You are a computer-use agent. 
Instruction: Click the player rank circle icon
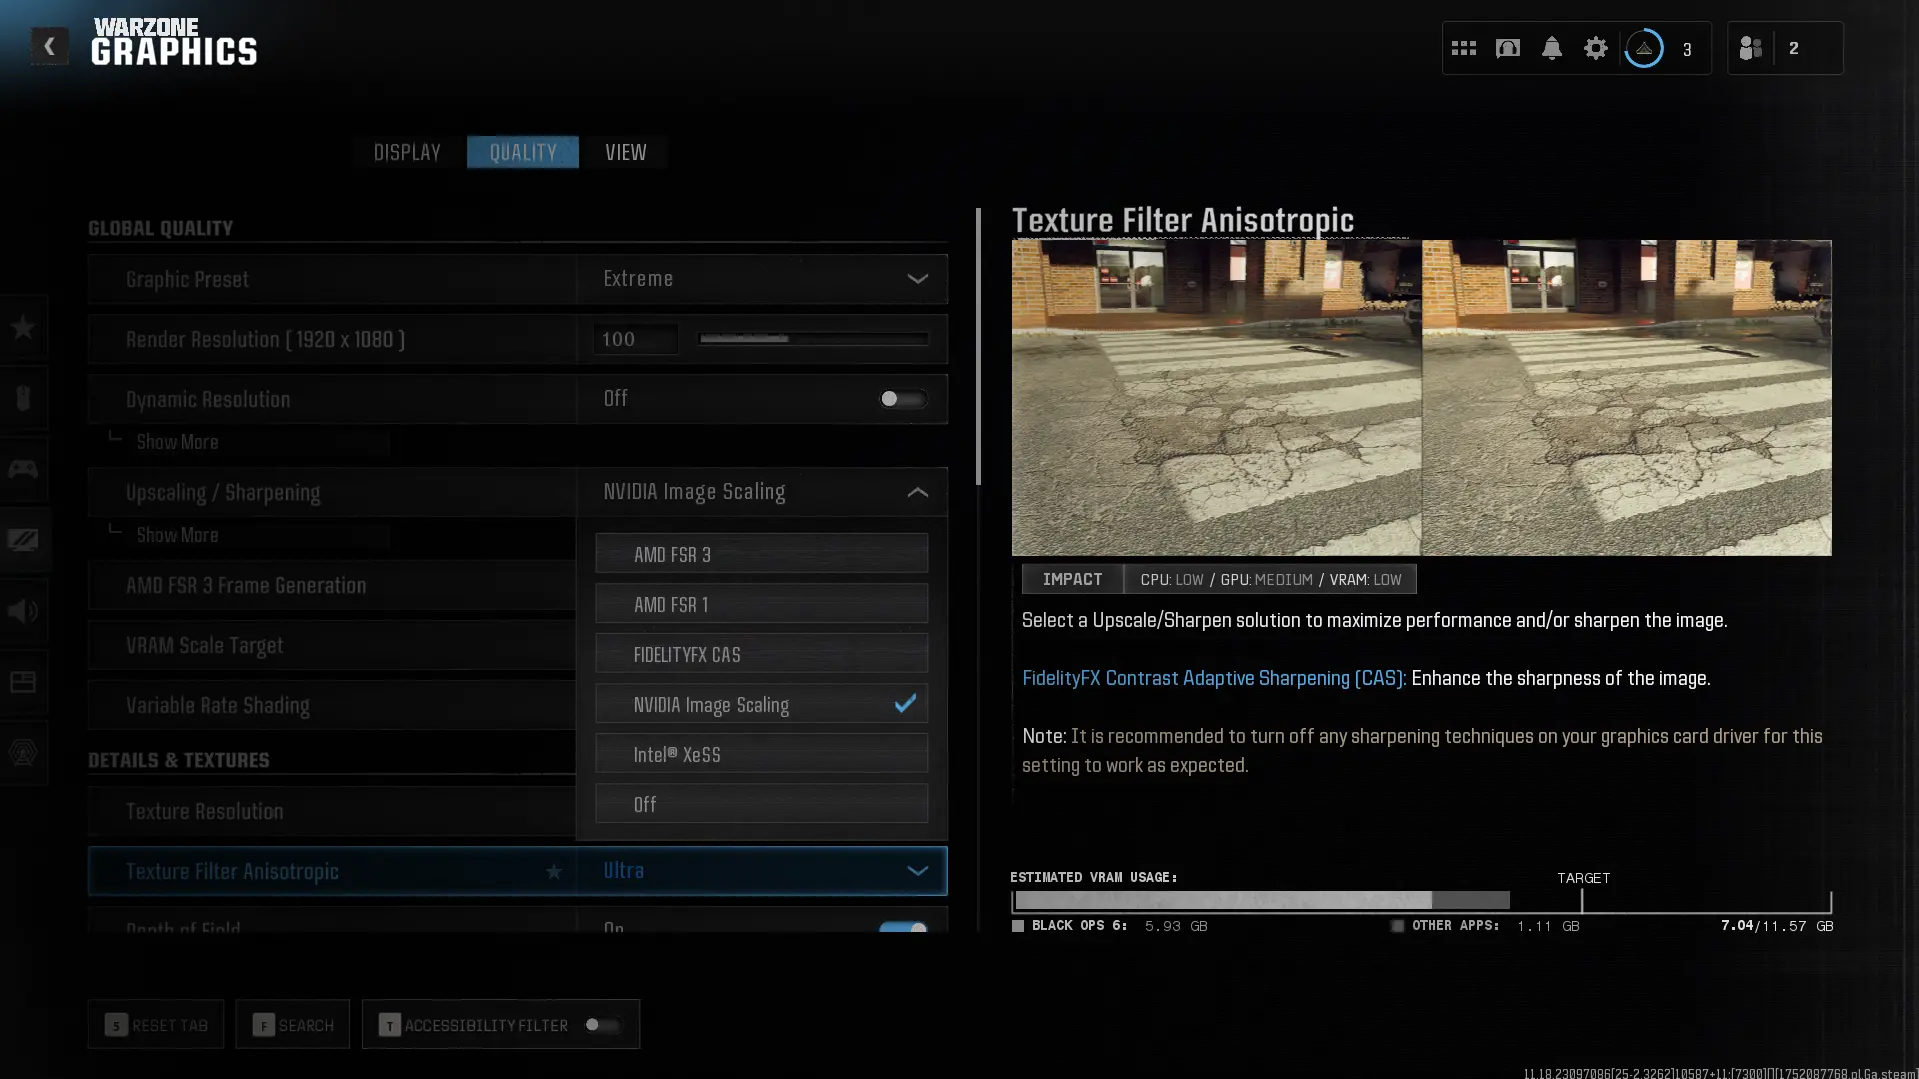(x=1644, y=48)
